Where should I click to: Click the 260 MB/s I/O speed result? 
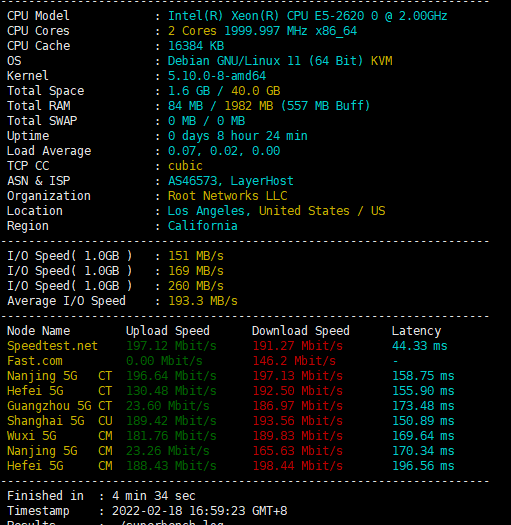(196, 286)
